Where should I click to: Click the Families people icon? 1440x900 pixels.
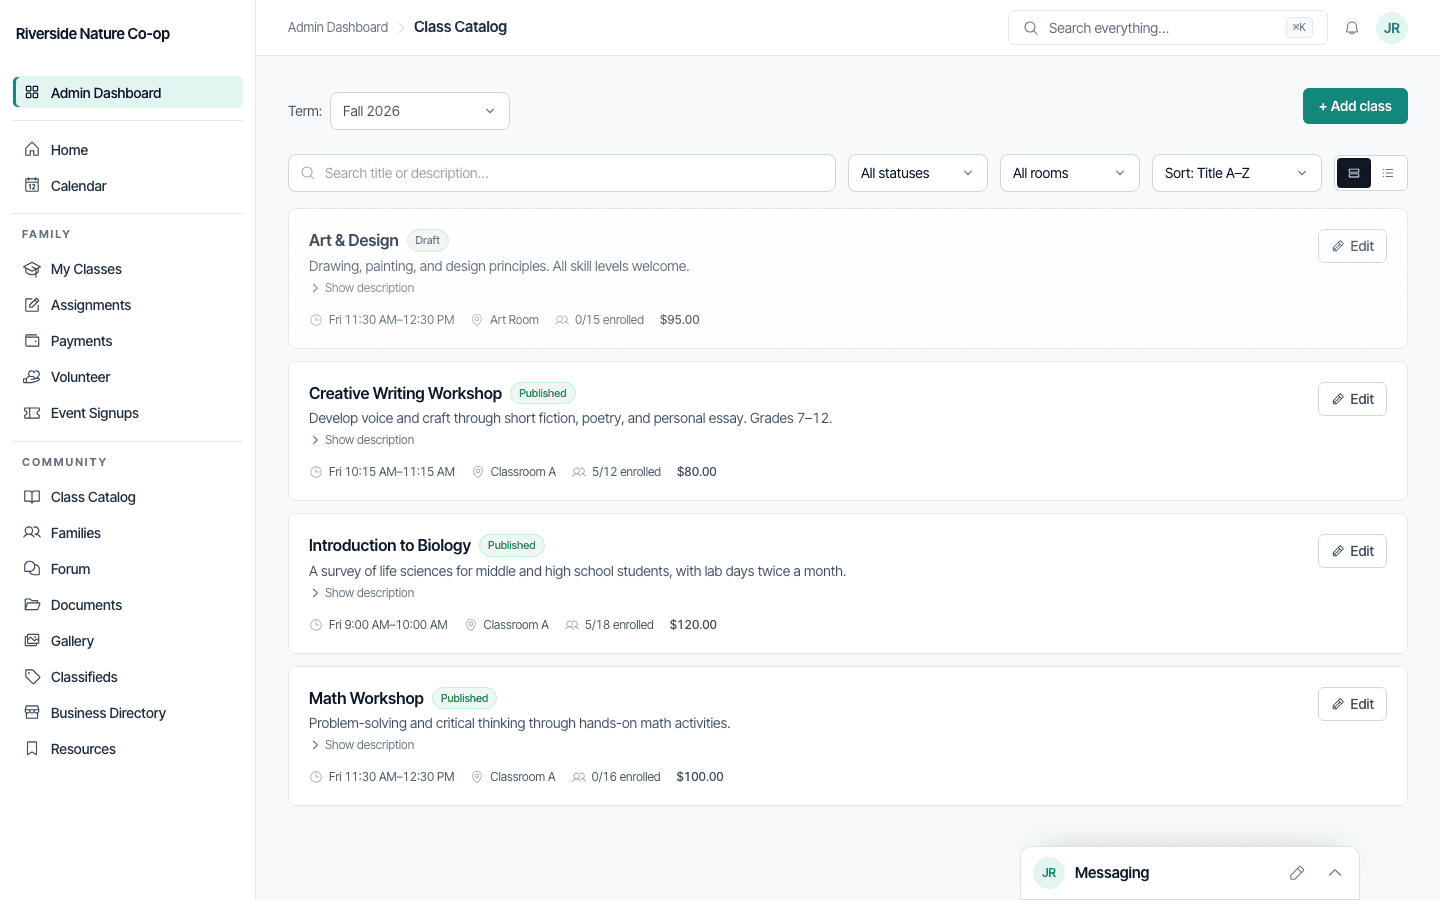tap(32, 533)
